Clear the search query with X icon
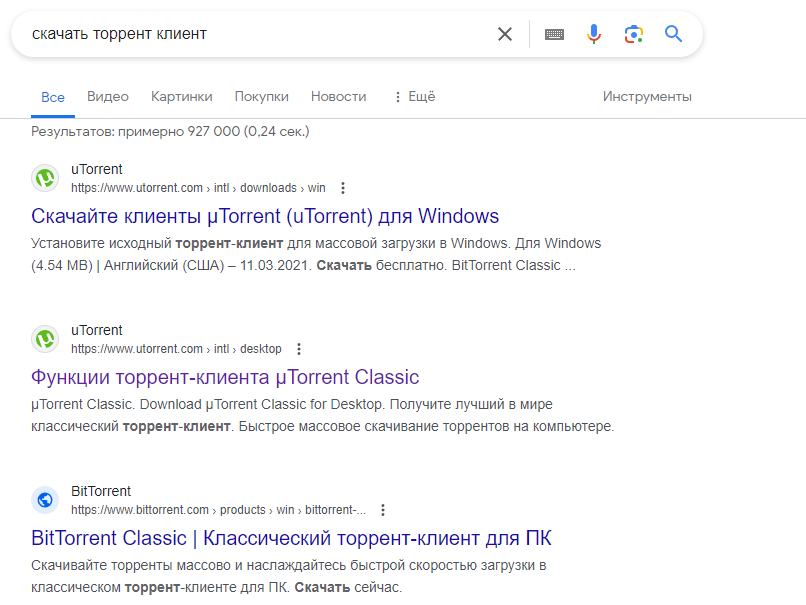Screen dimensions: 806x605 505,34
